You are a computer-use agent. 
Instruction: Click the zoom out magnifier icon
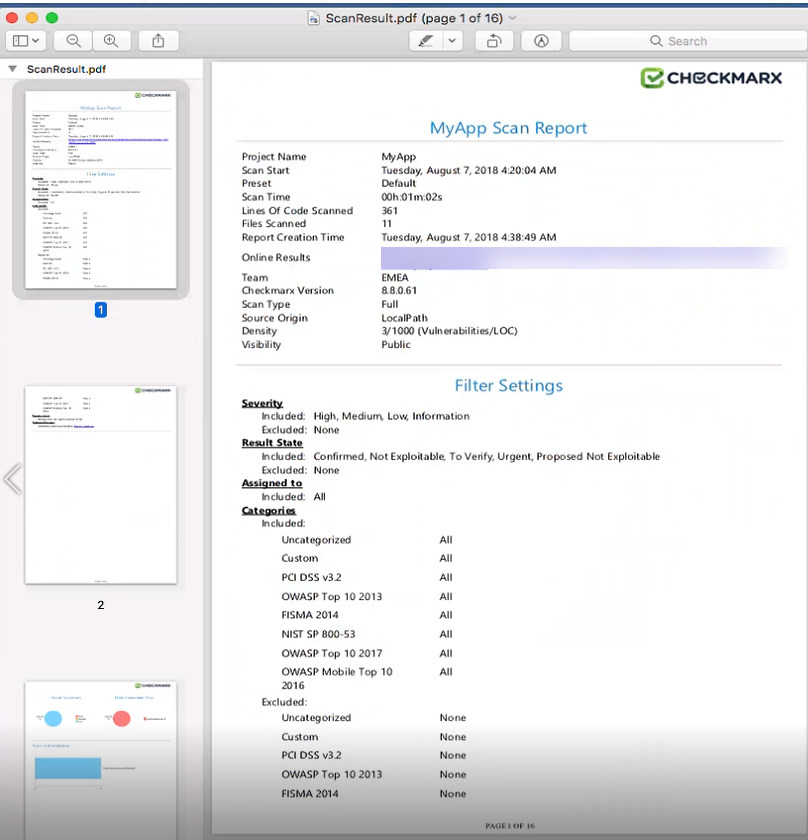pos(71,41)
